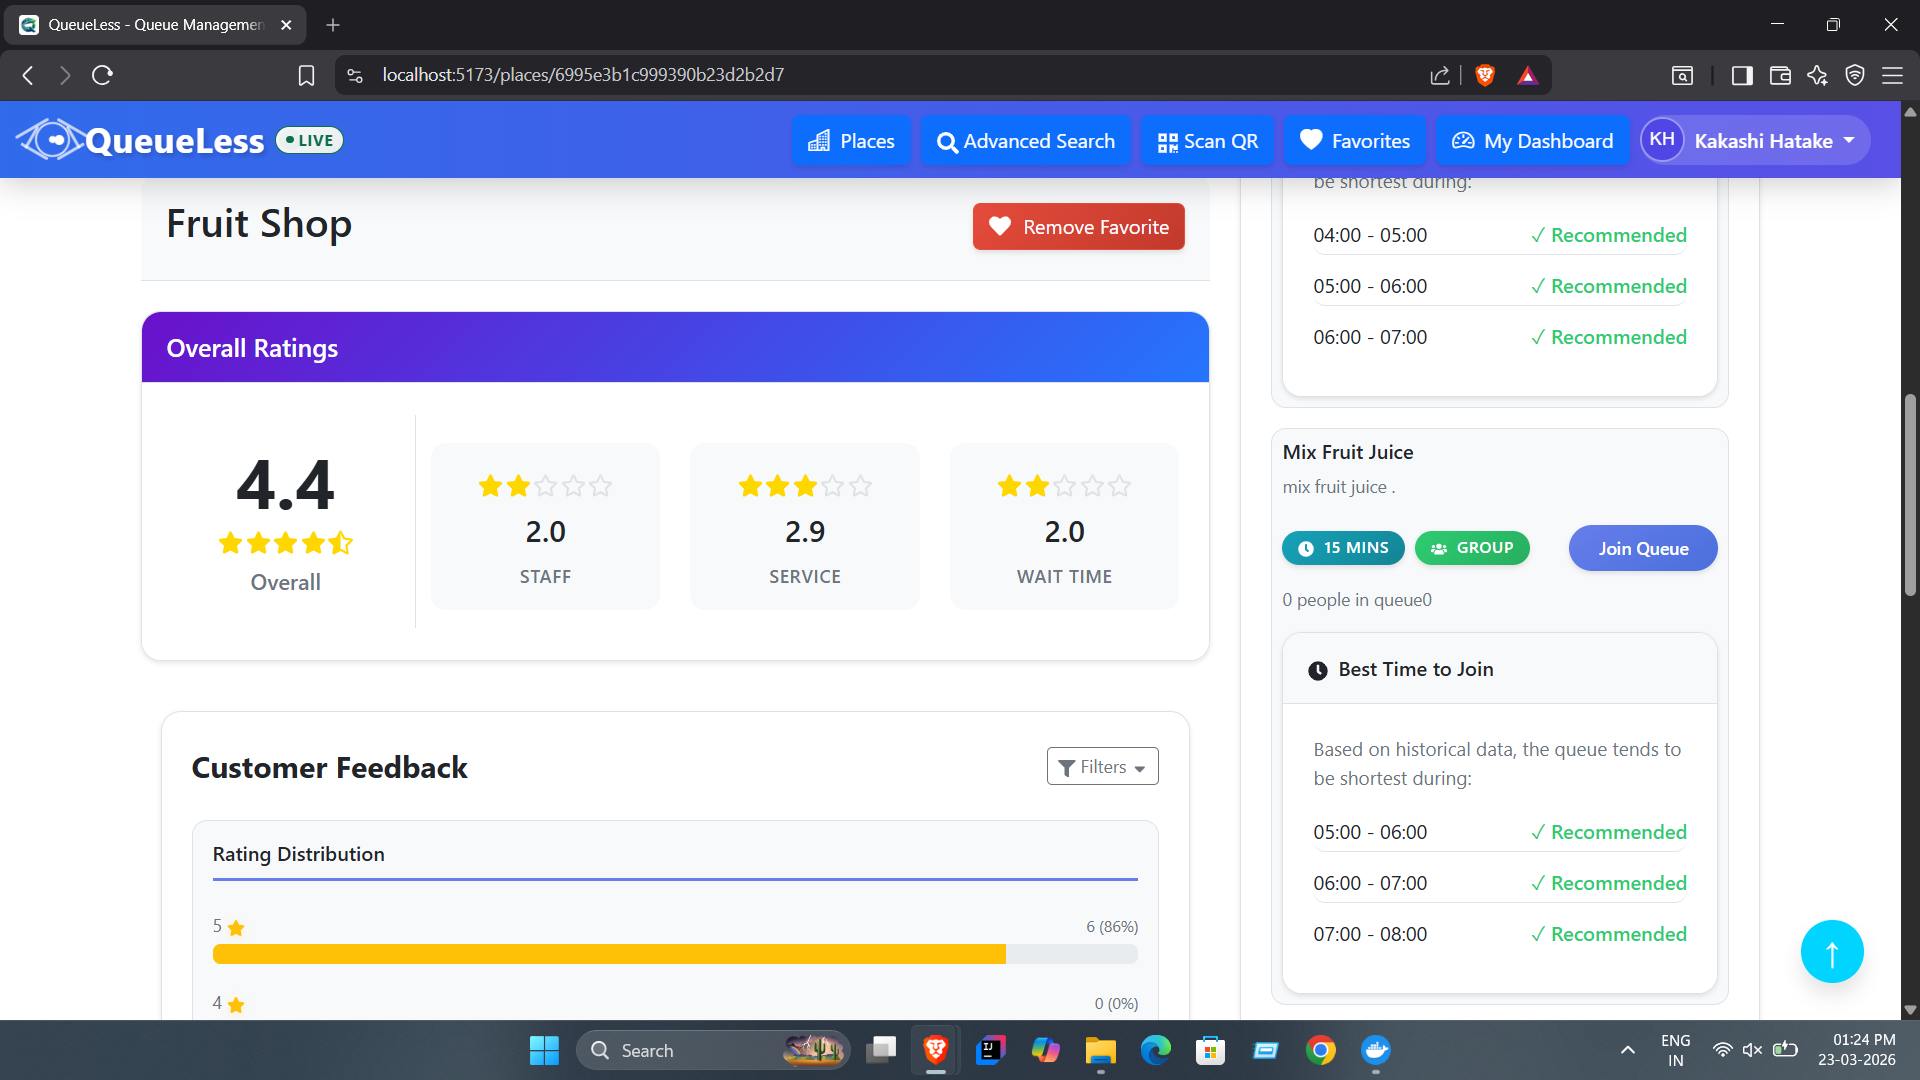Open Advanced Search
This screenshot has width=1920, height=1080.
(x=1026, y=141)
